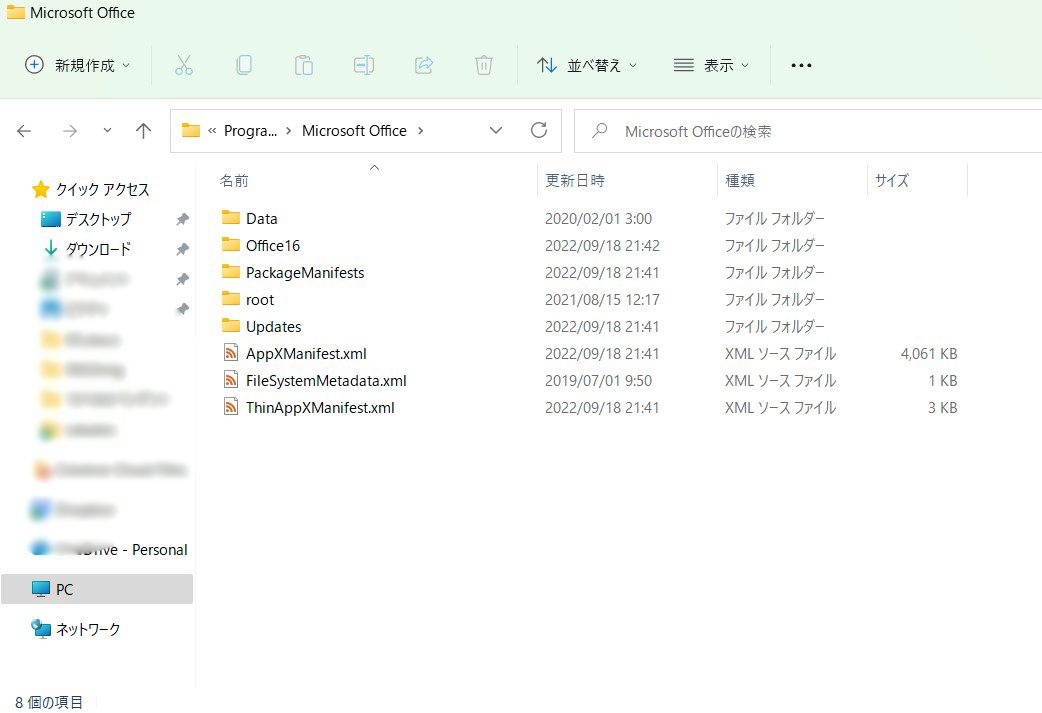Open the more options ellipsis menu
Viewport: 1042px width, 713px height.
coord(801,65)
